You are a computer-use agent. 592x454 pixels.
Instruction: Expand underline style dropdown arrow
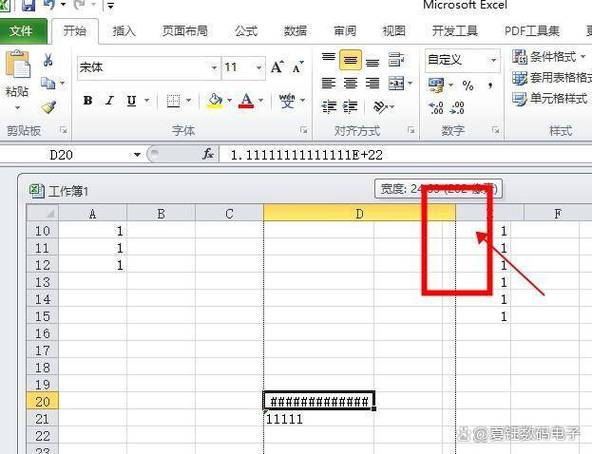(147, 101)
